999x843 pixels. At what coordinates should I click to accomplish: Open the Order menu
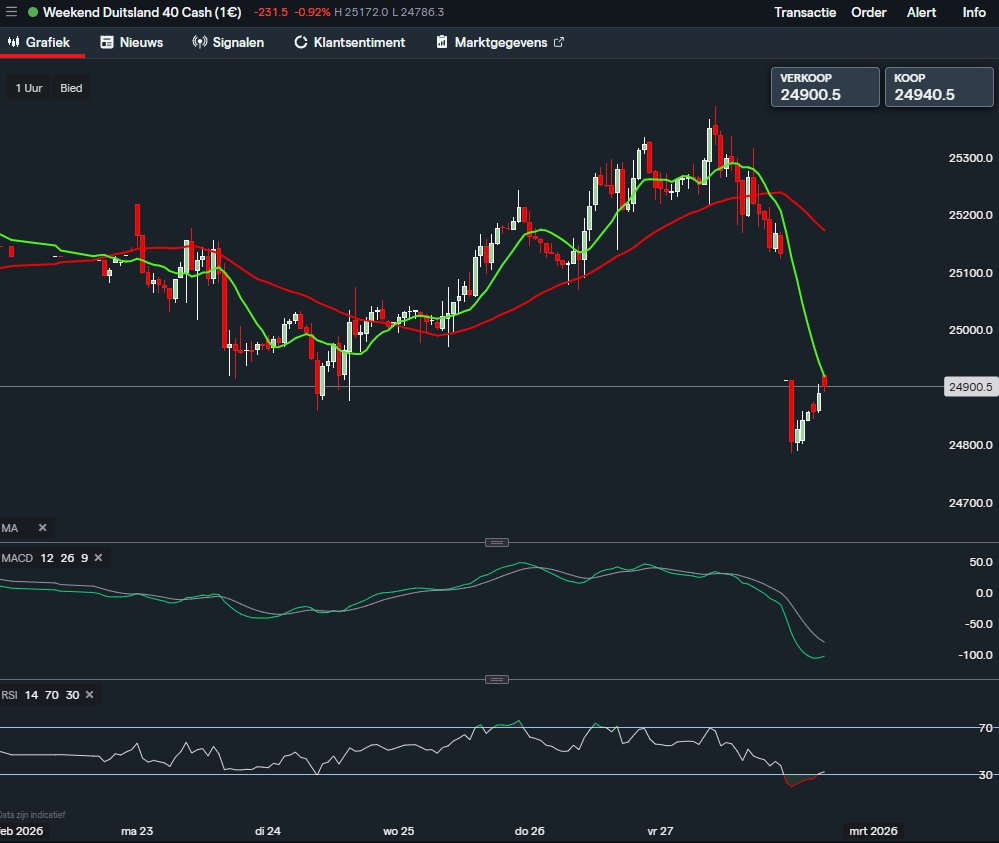tap(868, 12)
